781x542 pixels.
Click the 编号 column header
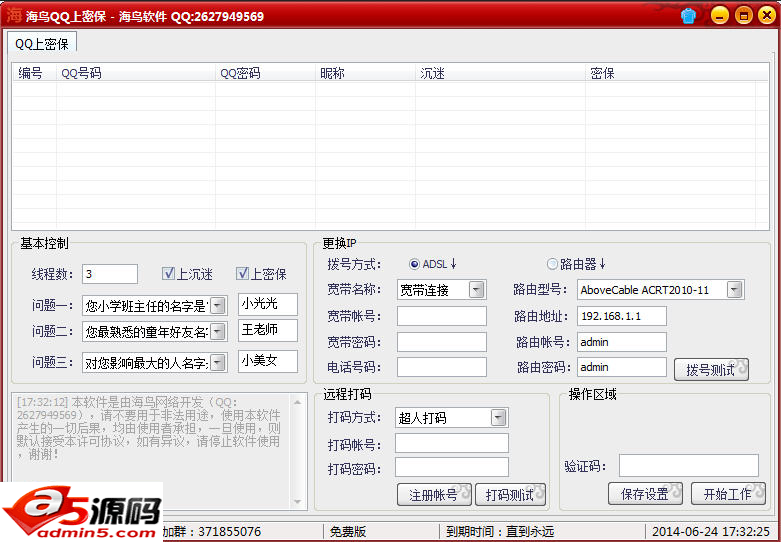[x=34, y=74]
